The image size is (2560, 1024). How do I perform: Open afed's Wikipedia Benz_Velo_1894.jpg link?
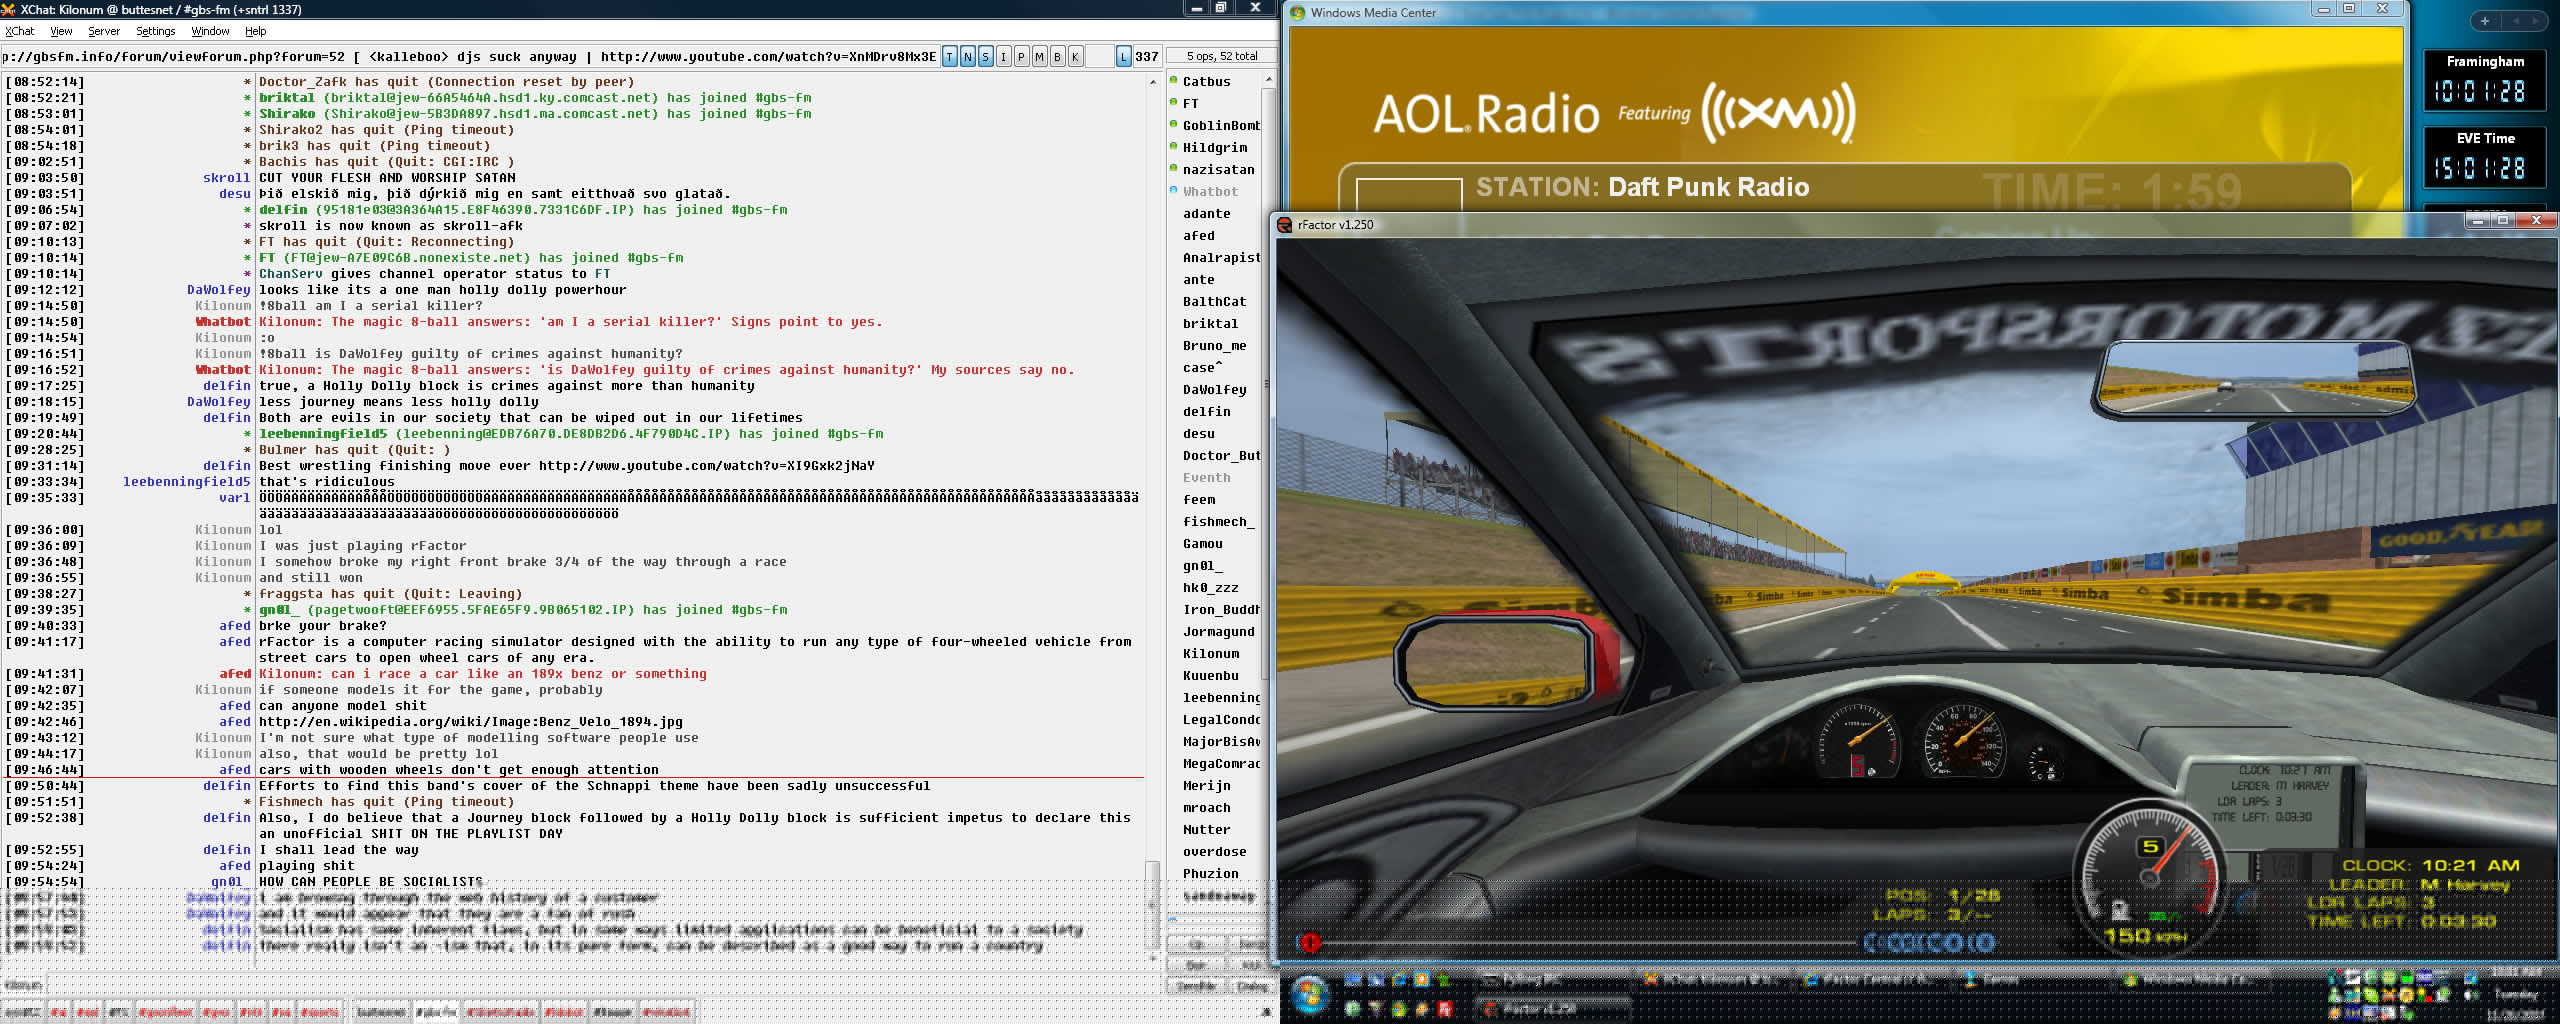click(x=471, y=722)
